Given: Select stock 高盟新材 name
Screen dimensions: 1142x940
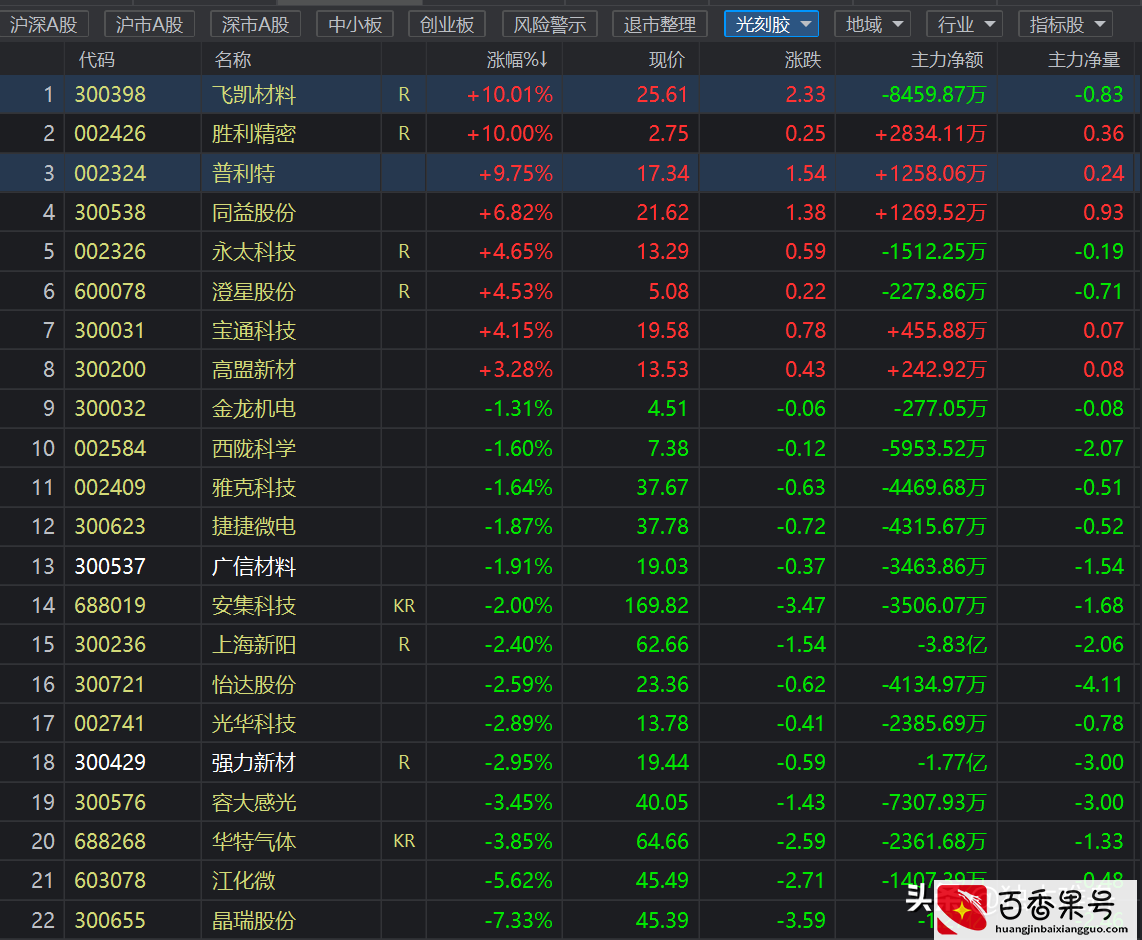Looking at the screenshot, I should point(253,370).
